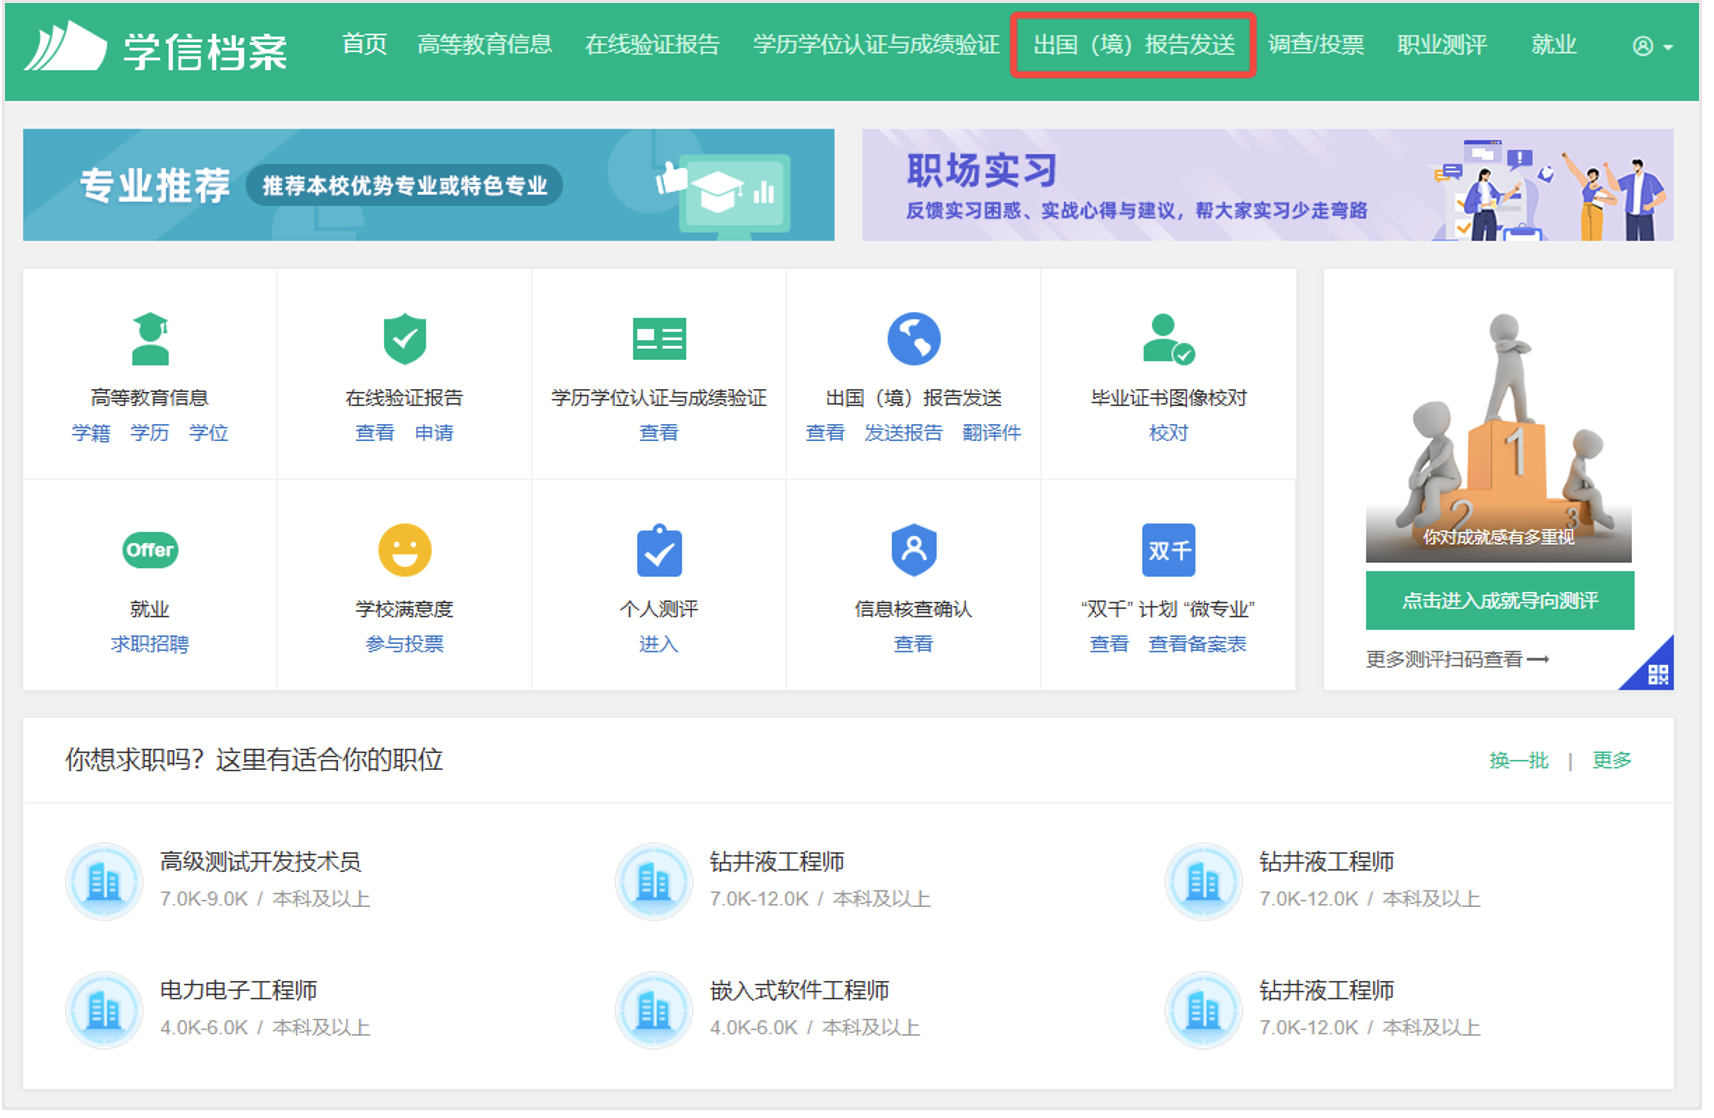This screenshot has width=1714, height=1118.
Task: Click the green Offer 就业 icon
Action: point(150,550)
